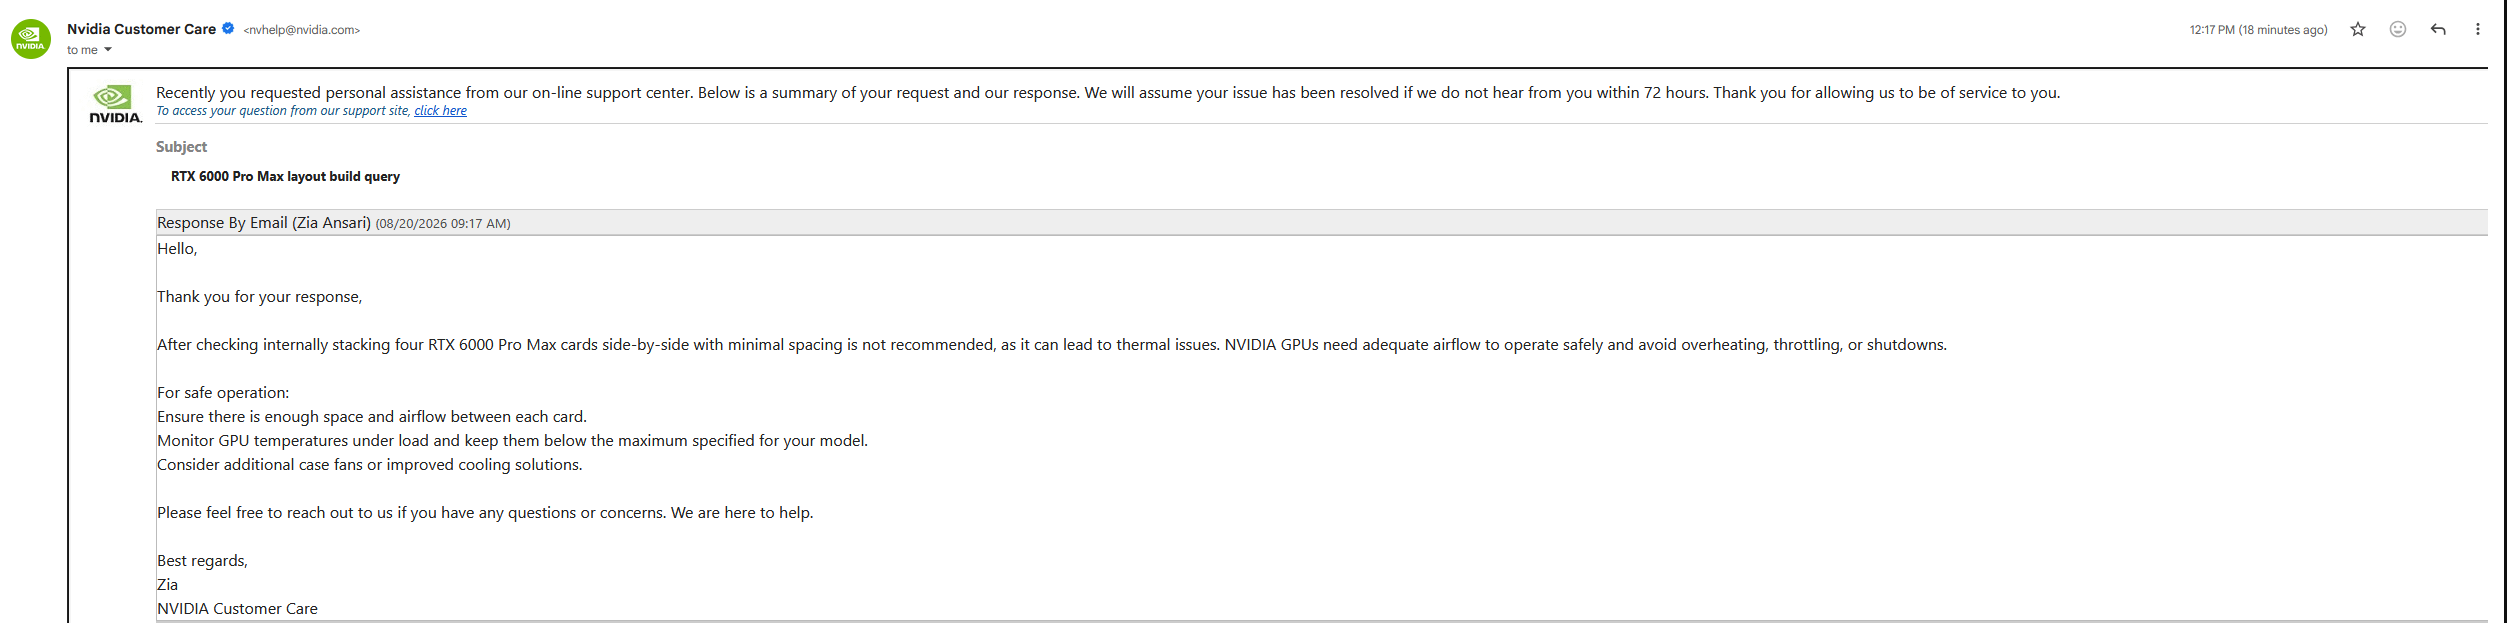Viewport: 2507px width, 623px height.
Task: Select the RTX 6000 Pro Max subject line
Action: coord(285,177)
